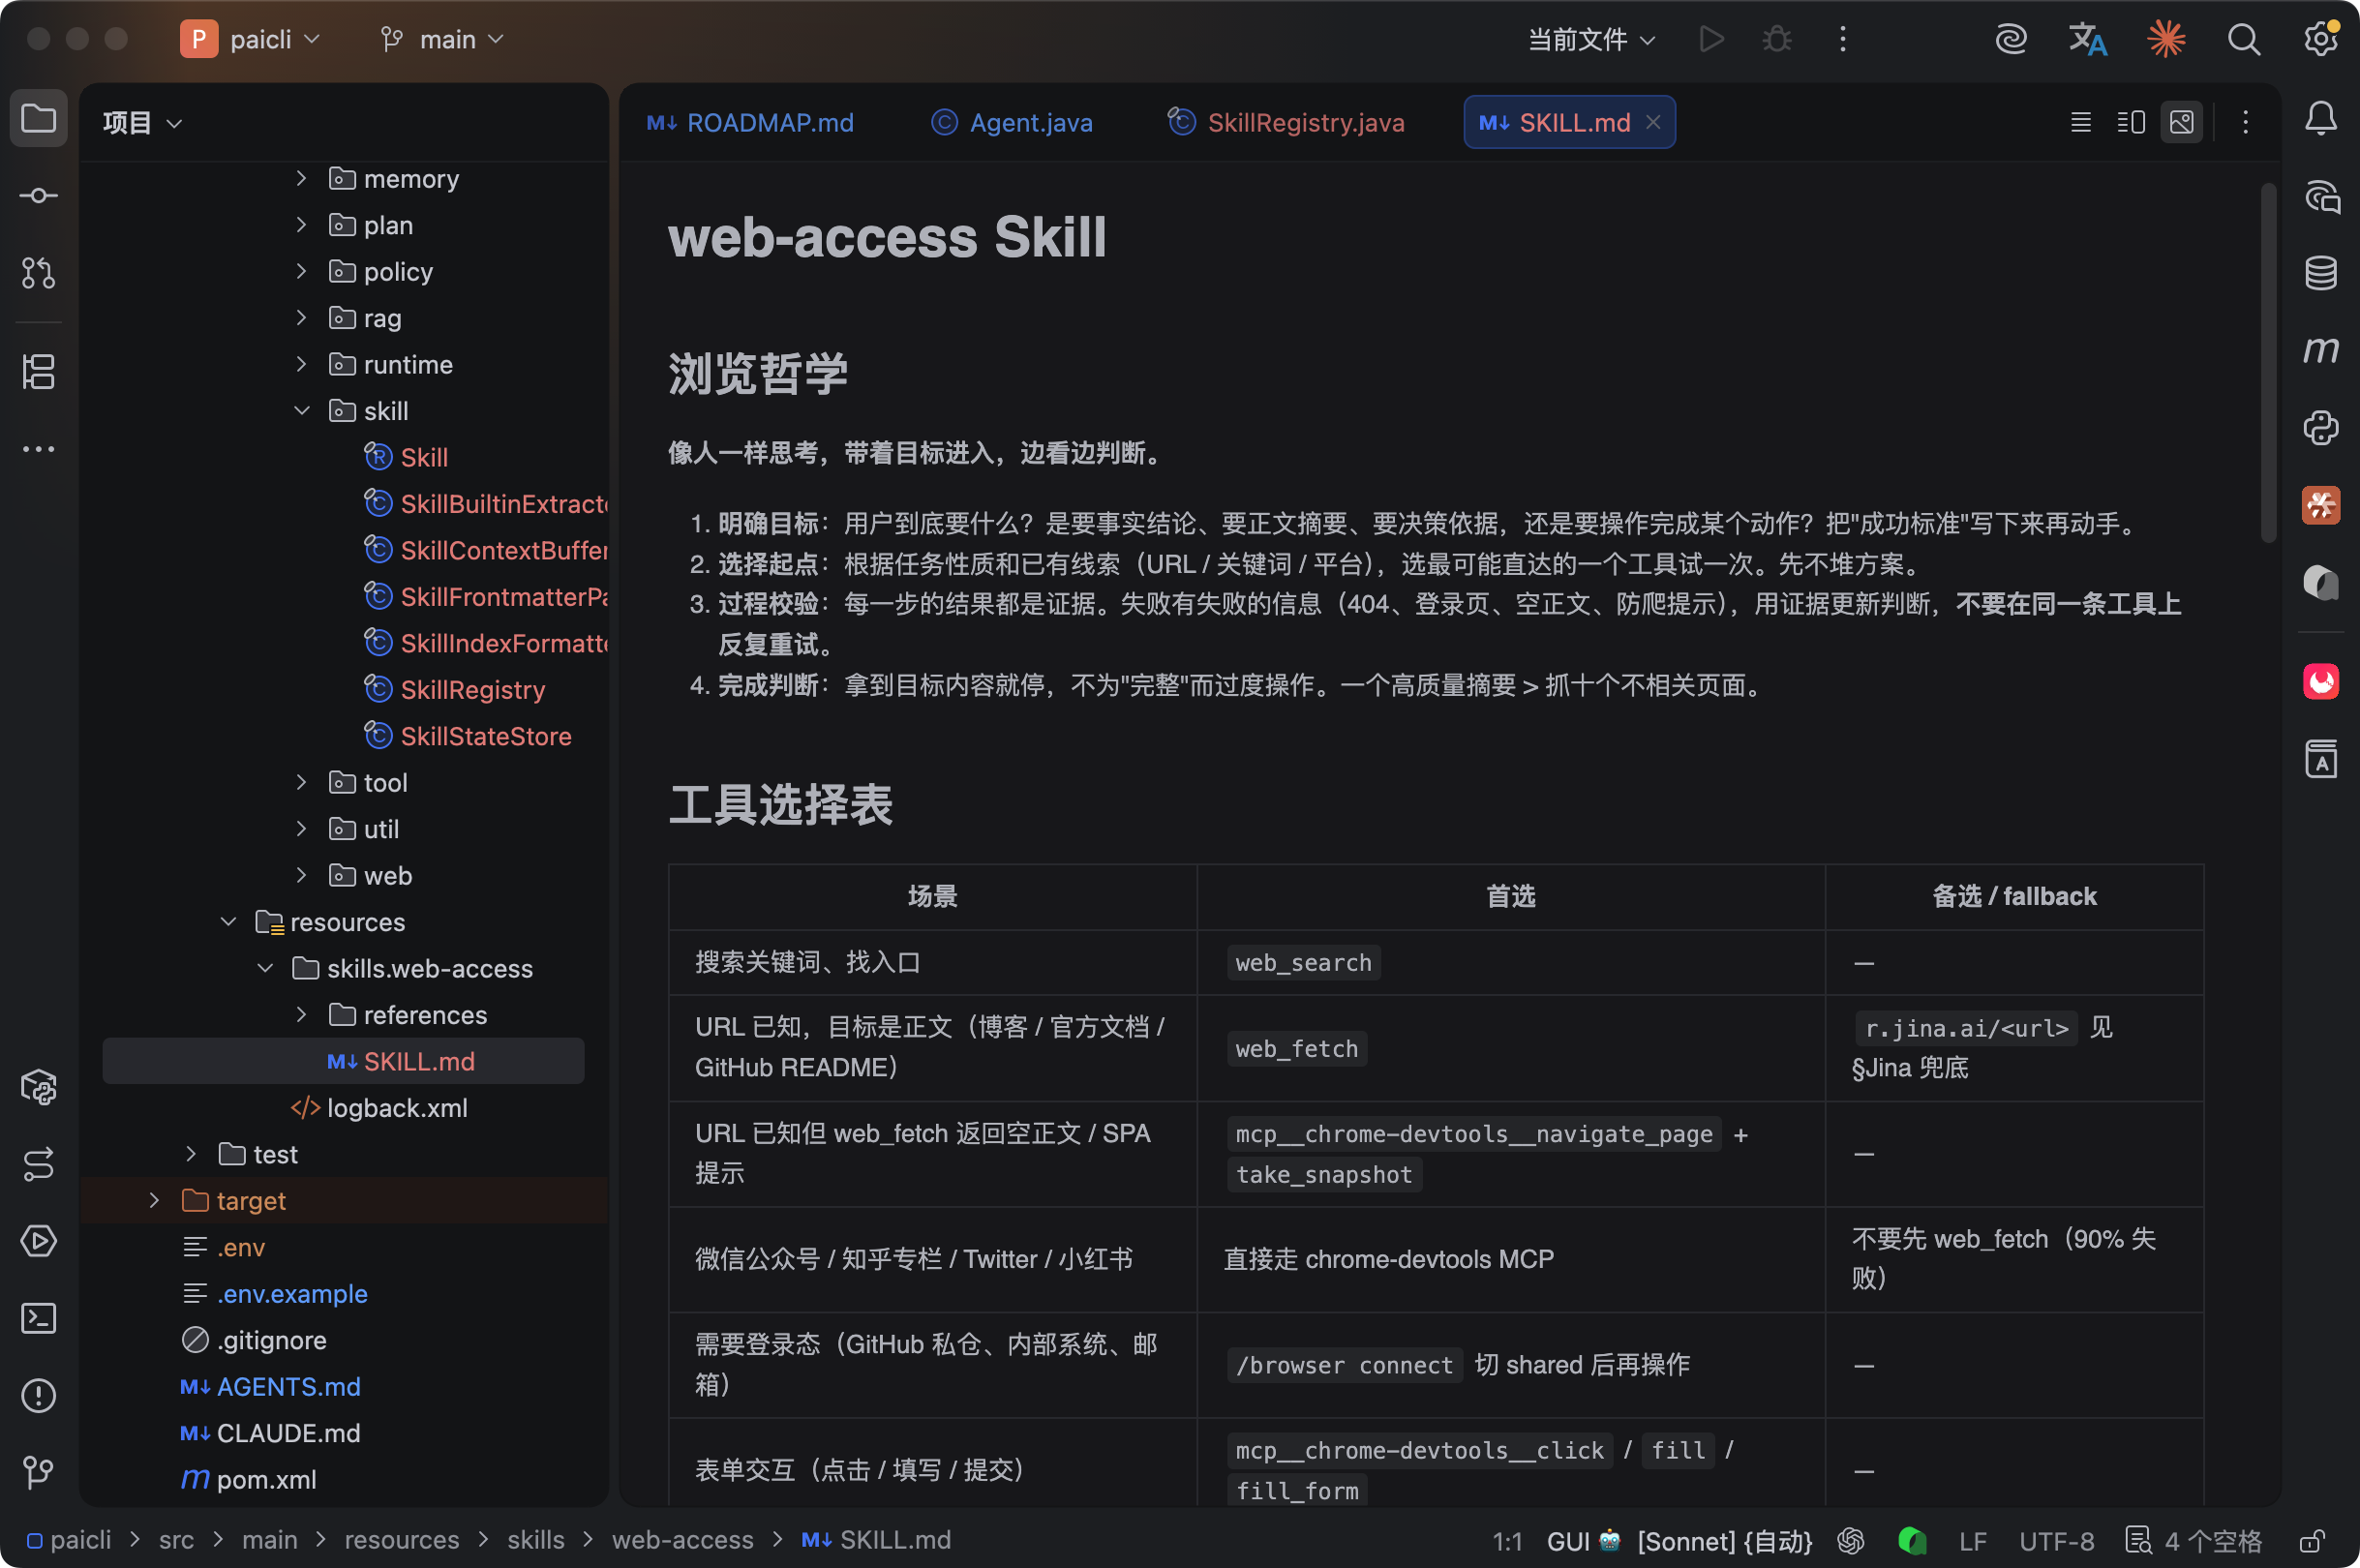Click the Translate icon in top toolbar

2088,39
